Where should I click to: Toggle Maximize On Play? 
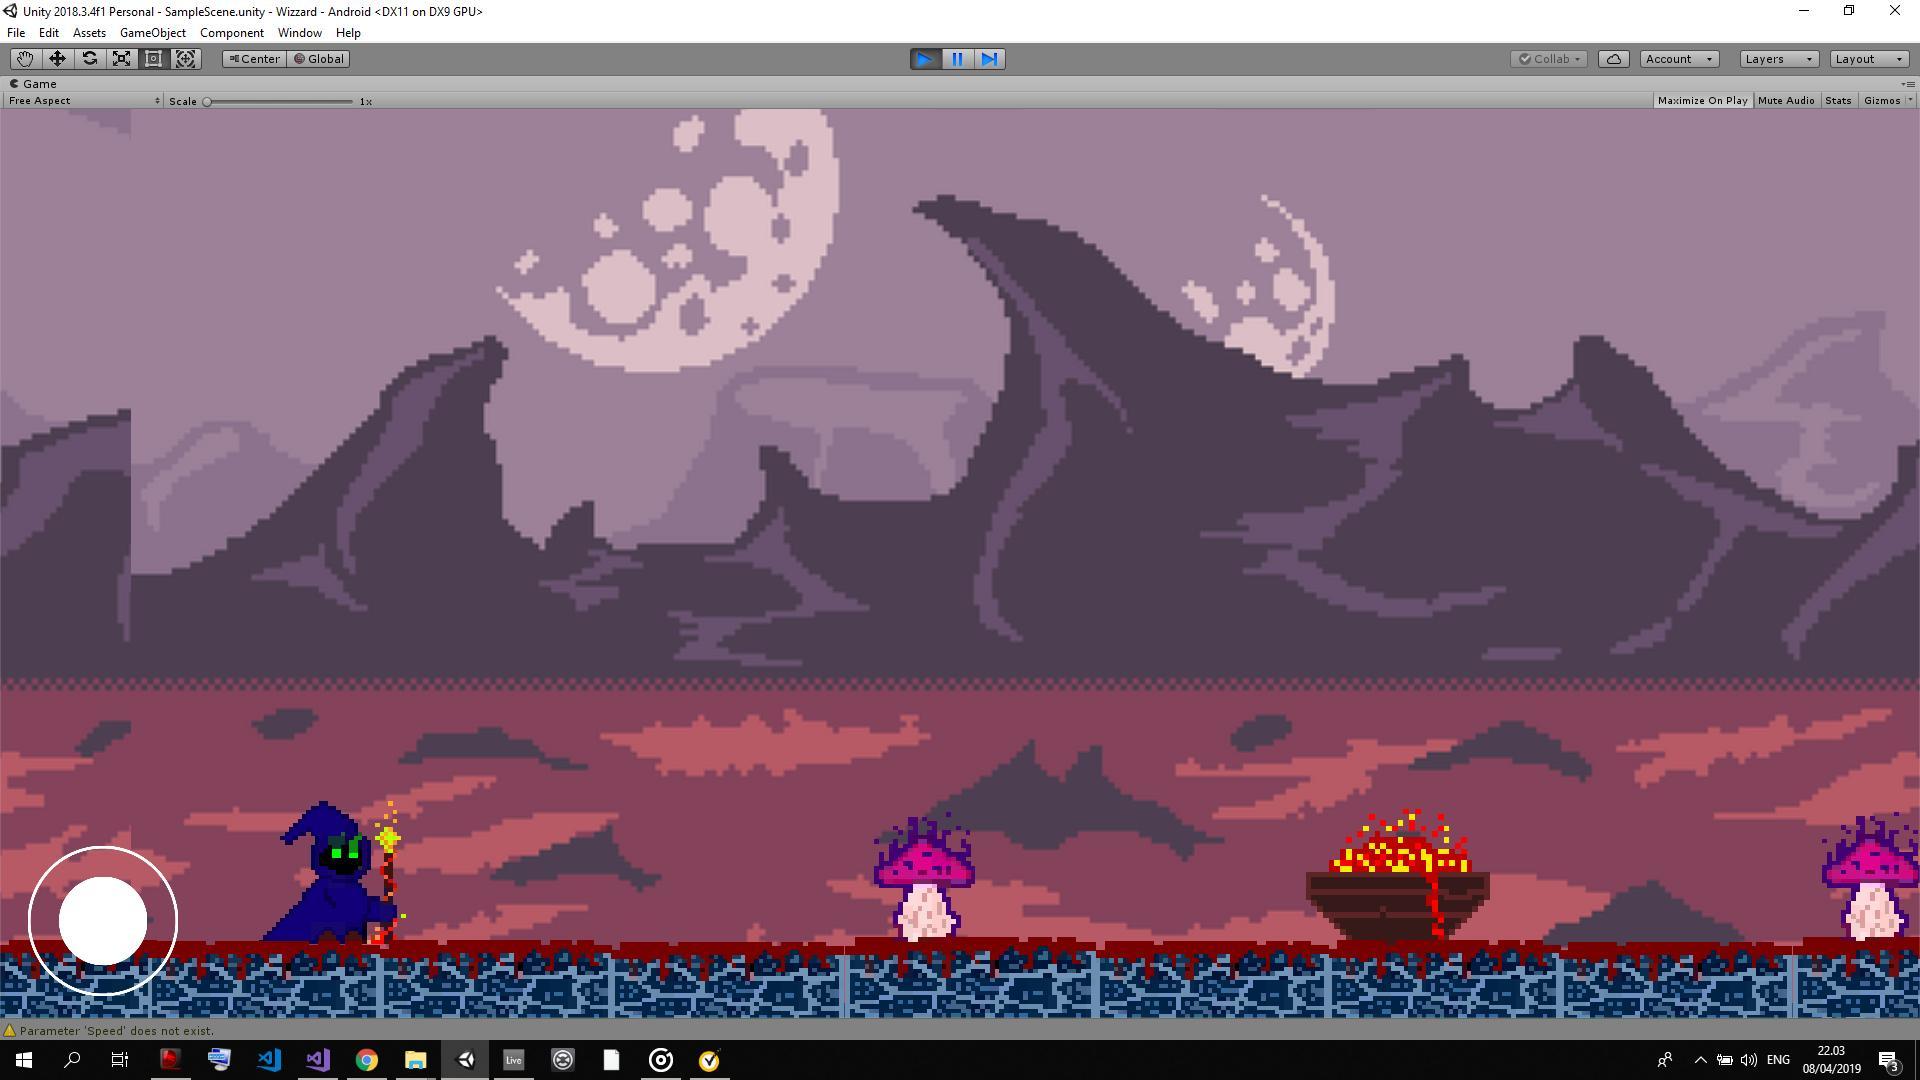[1702, 101]
